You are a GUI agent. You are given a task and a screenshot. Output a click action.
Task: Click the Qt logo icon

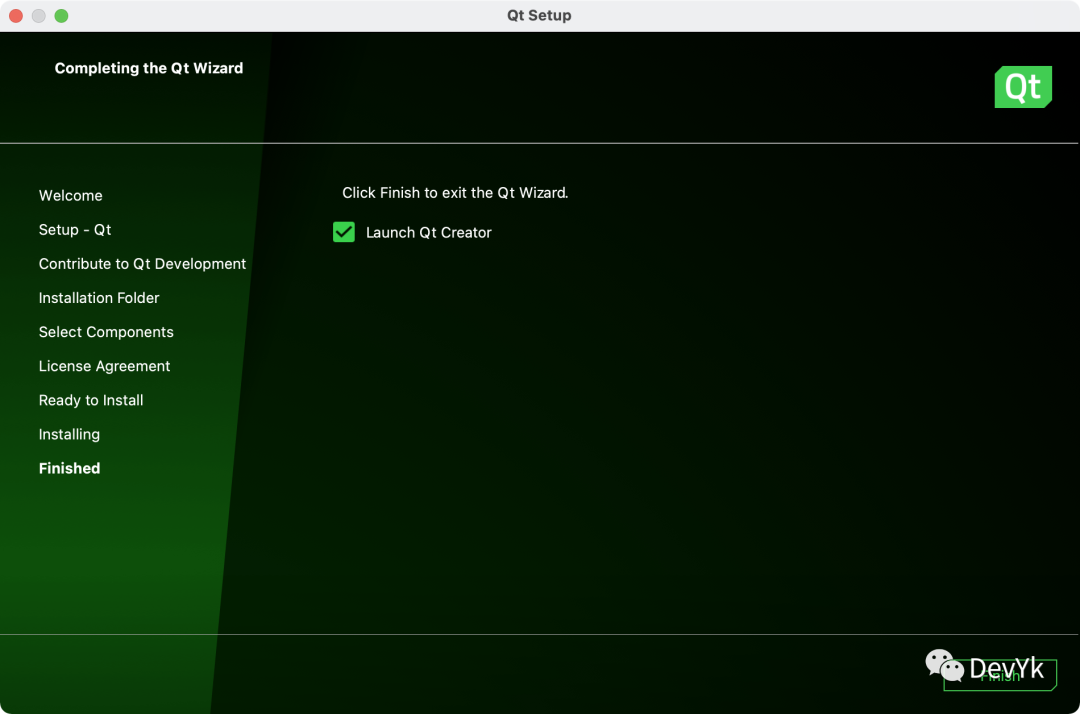click(x=1023, y=87)
